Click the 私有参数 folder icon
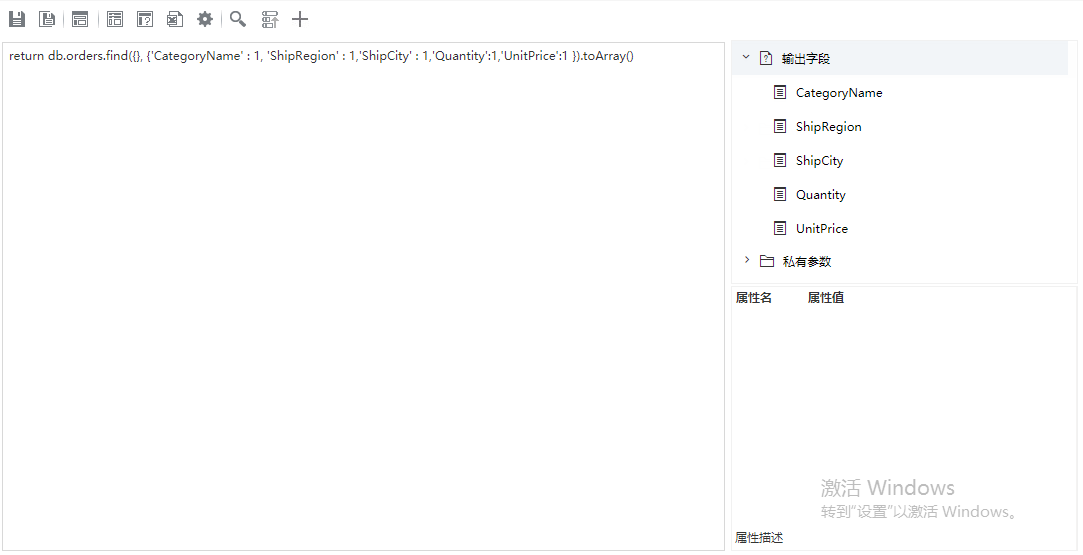This screenshot has width=1083, height=555. [x=767, y=261]
